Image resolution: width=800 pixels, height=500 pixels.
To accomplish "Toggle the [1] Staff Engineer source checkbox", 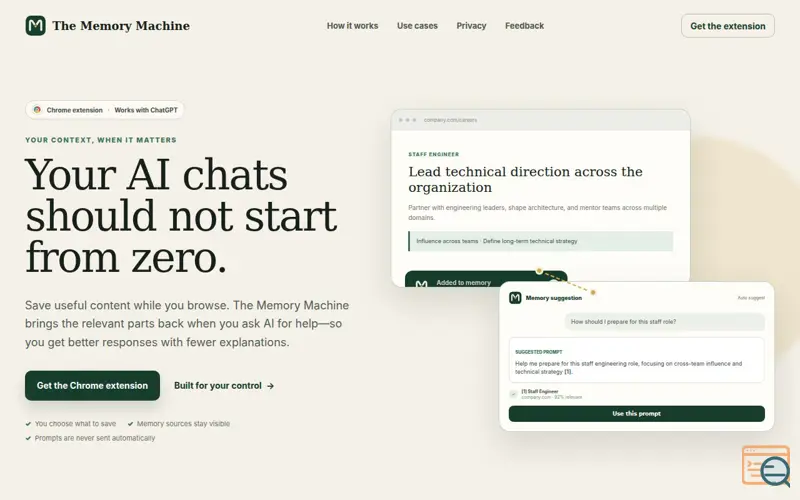I will (513, 394).
